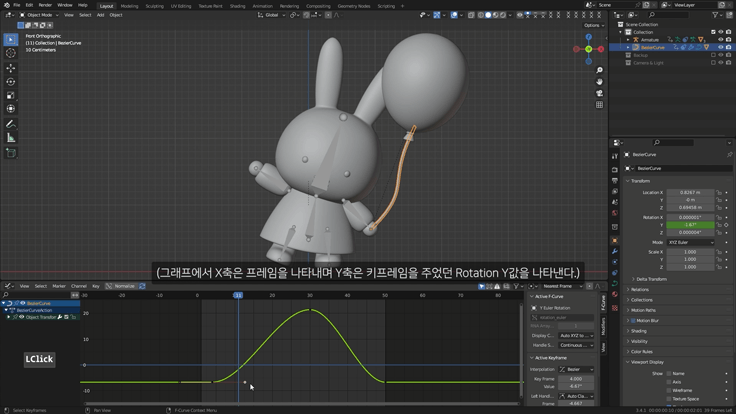Open the Modifiers side tab in graph editor
The image size is (736, 414).
pyautogui.click(x=603, y=326)
